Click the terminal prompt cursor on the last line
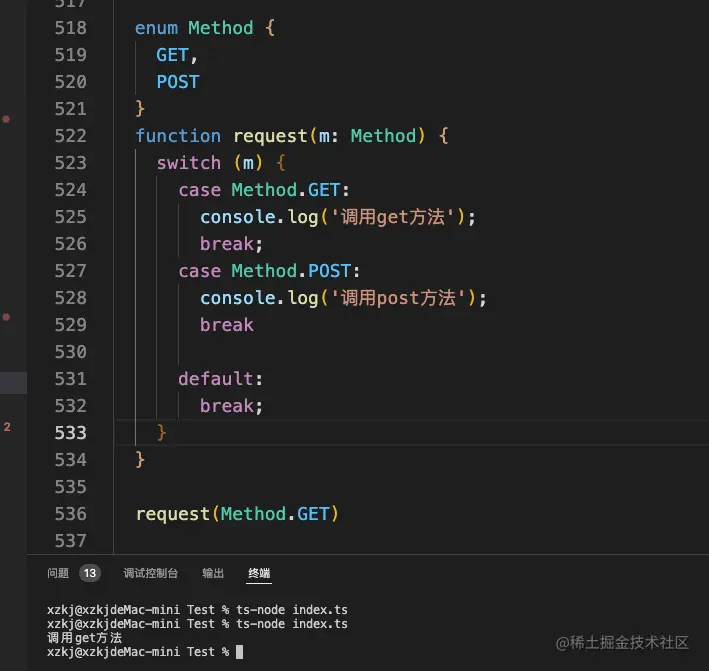This screenshot has height=671, width=709. (240, 652)
